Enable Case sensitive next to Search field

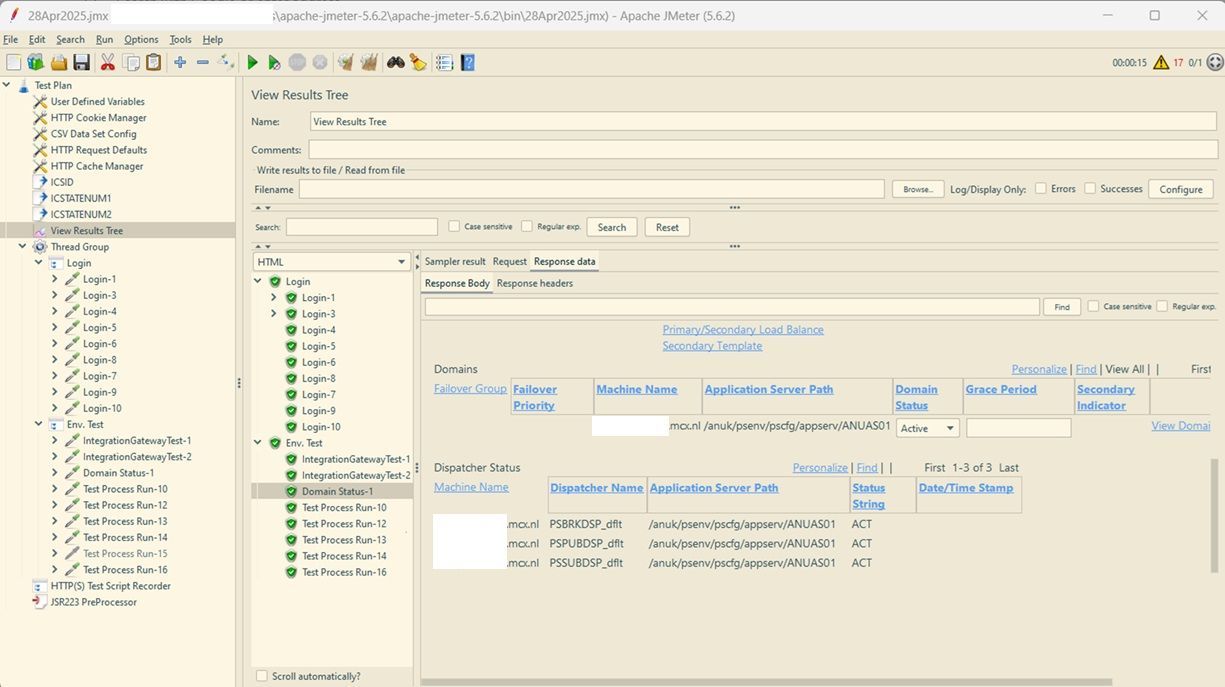click(x=455, y=227)
